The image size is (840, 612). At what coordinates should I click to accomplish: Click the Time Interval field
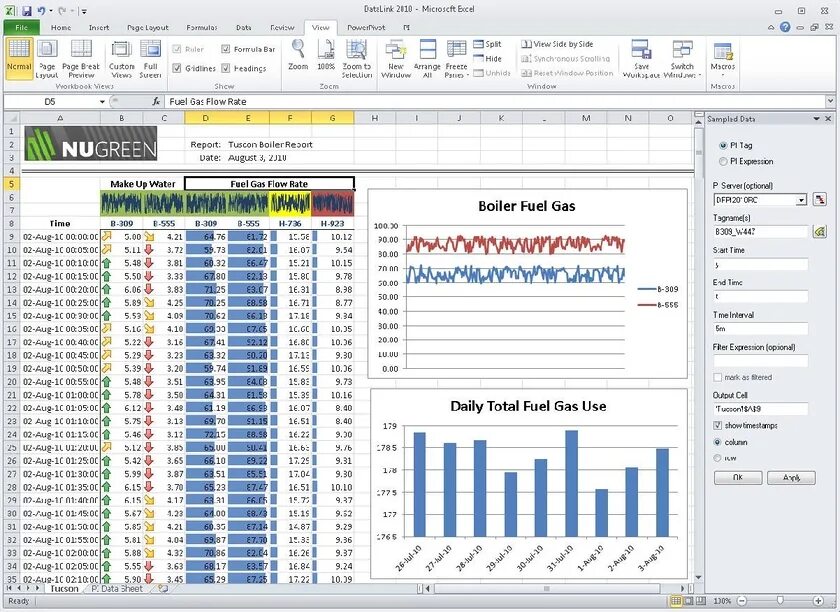point(760,329)
